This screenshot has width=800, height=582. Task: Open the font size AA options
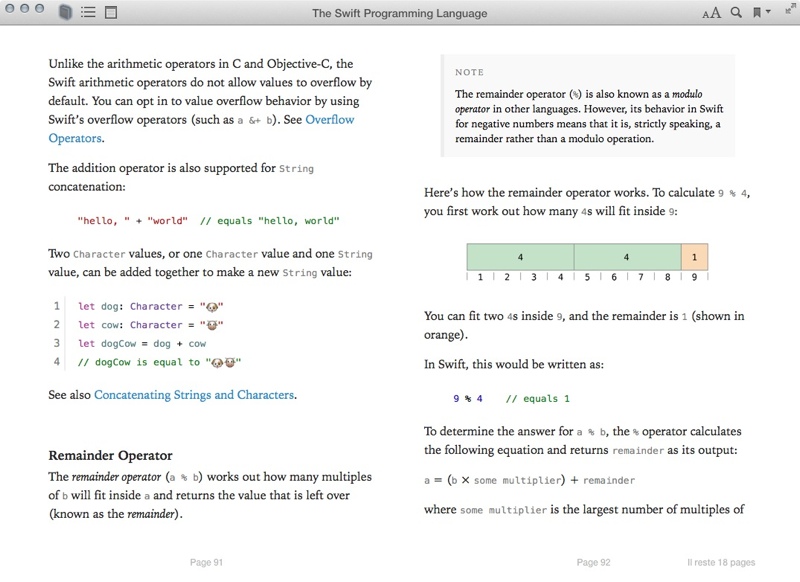pos(712,13)
